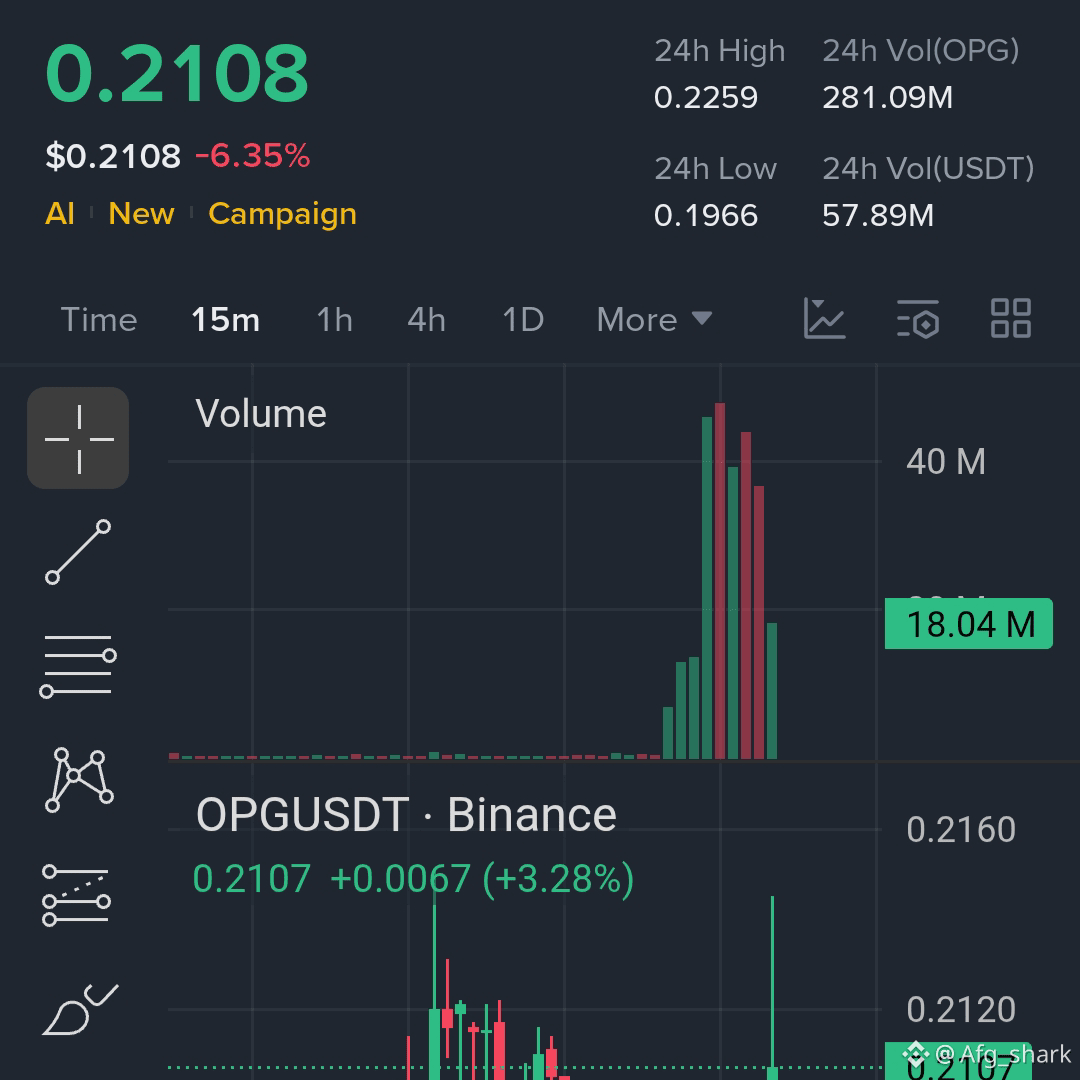Image resolution: width=1080 pixels, height=1080 pixels.
Task: Click the tallest red volume bar
Action: [x=720, y=581]
